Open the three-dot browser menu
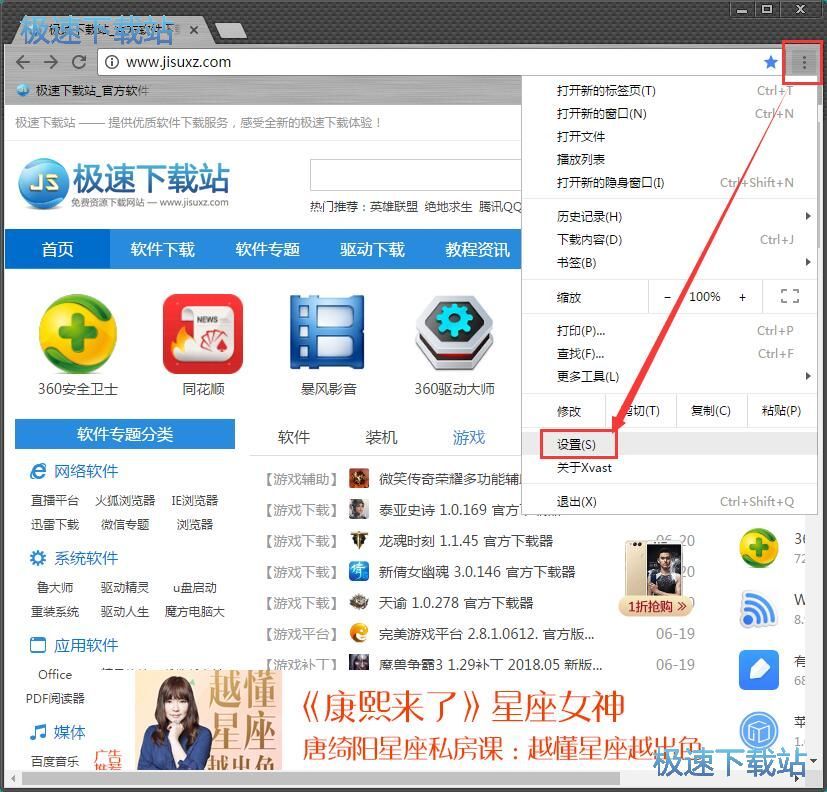 pyautogui.click(x=804, y=62)
